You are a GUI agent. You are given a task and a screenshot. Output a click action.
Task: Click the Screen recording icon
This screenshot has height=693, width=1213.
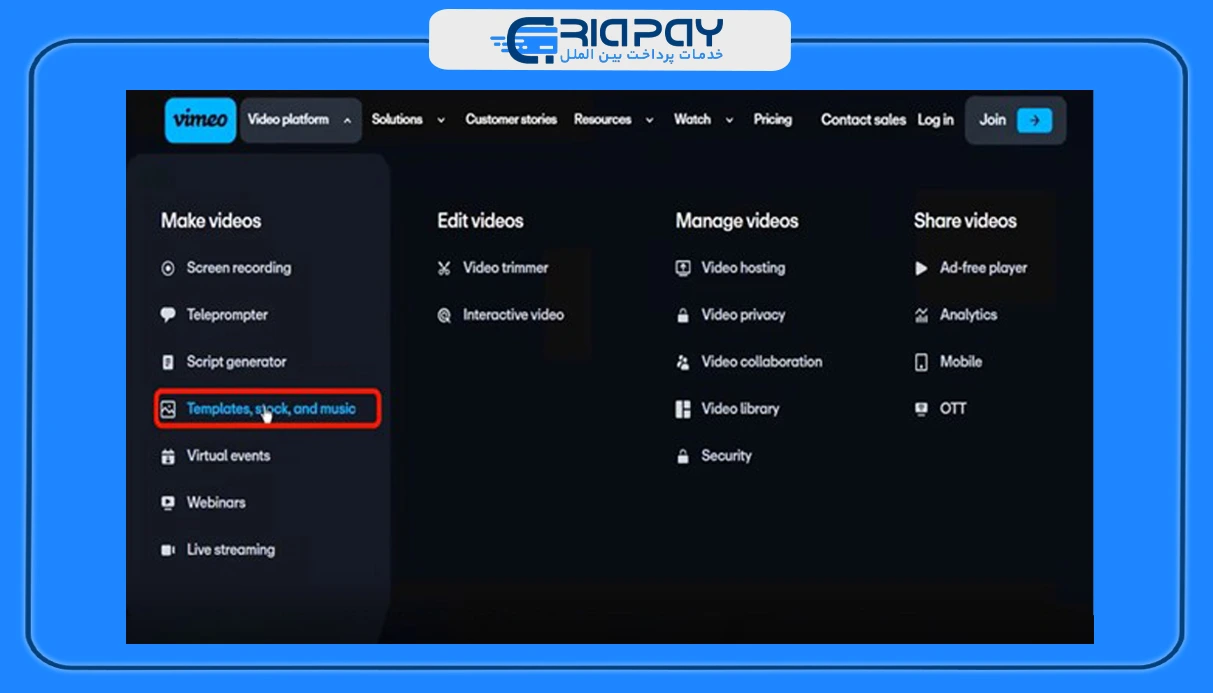pyautogui.click(x=168, y=268)
